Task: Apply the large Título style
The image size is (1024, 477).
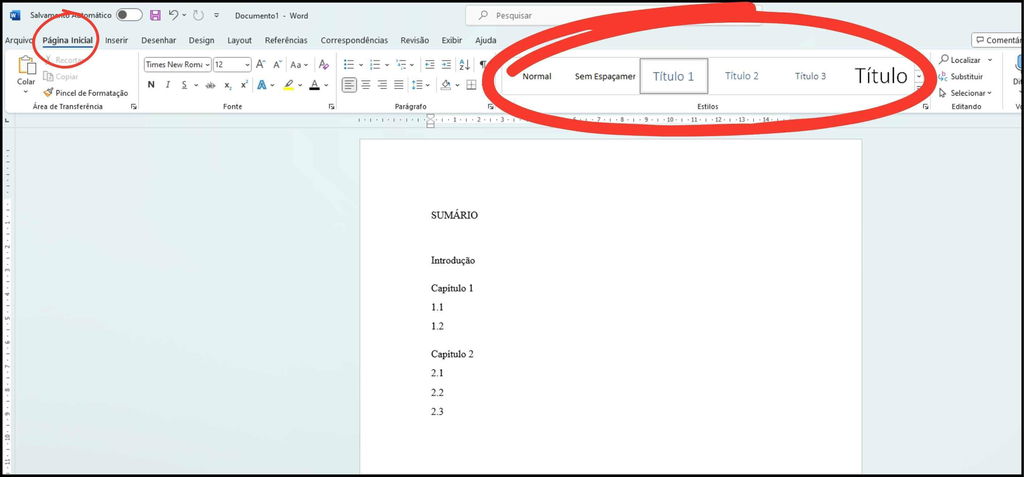Action: pos(881,76)
